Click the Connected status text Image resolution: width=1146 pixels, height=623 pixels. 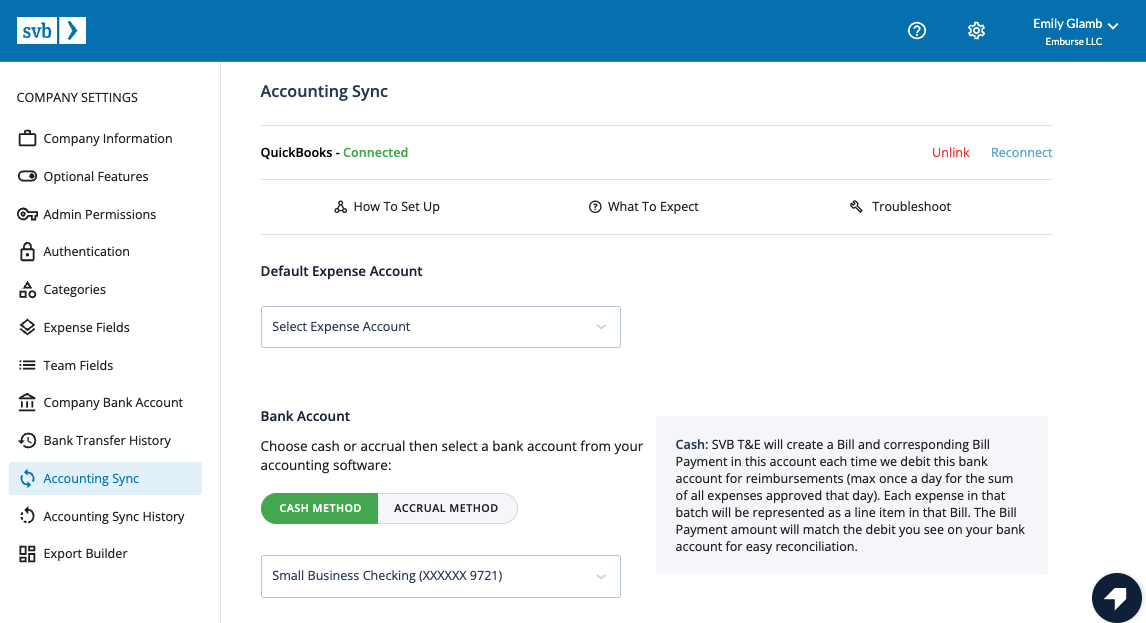tap(376, 152)
